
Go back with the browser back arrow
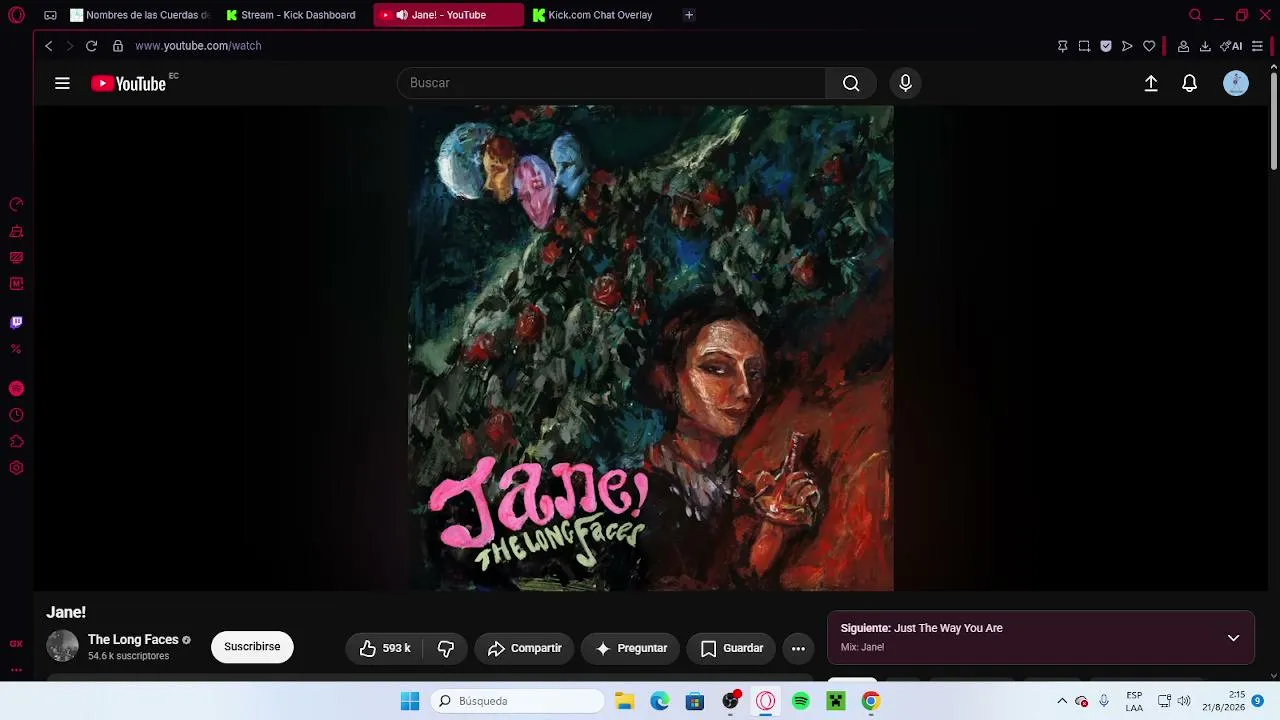[48, 46]
